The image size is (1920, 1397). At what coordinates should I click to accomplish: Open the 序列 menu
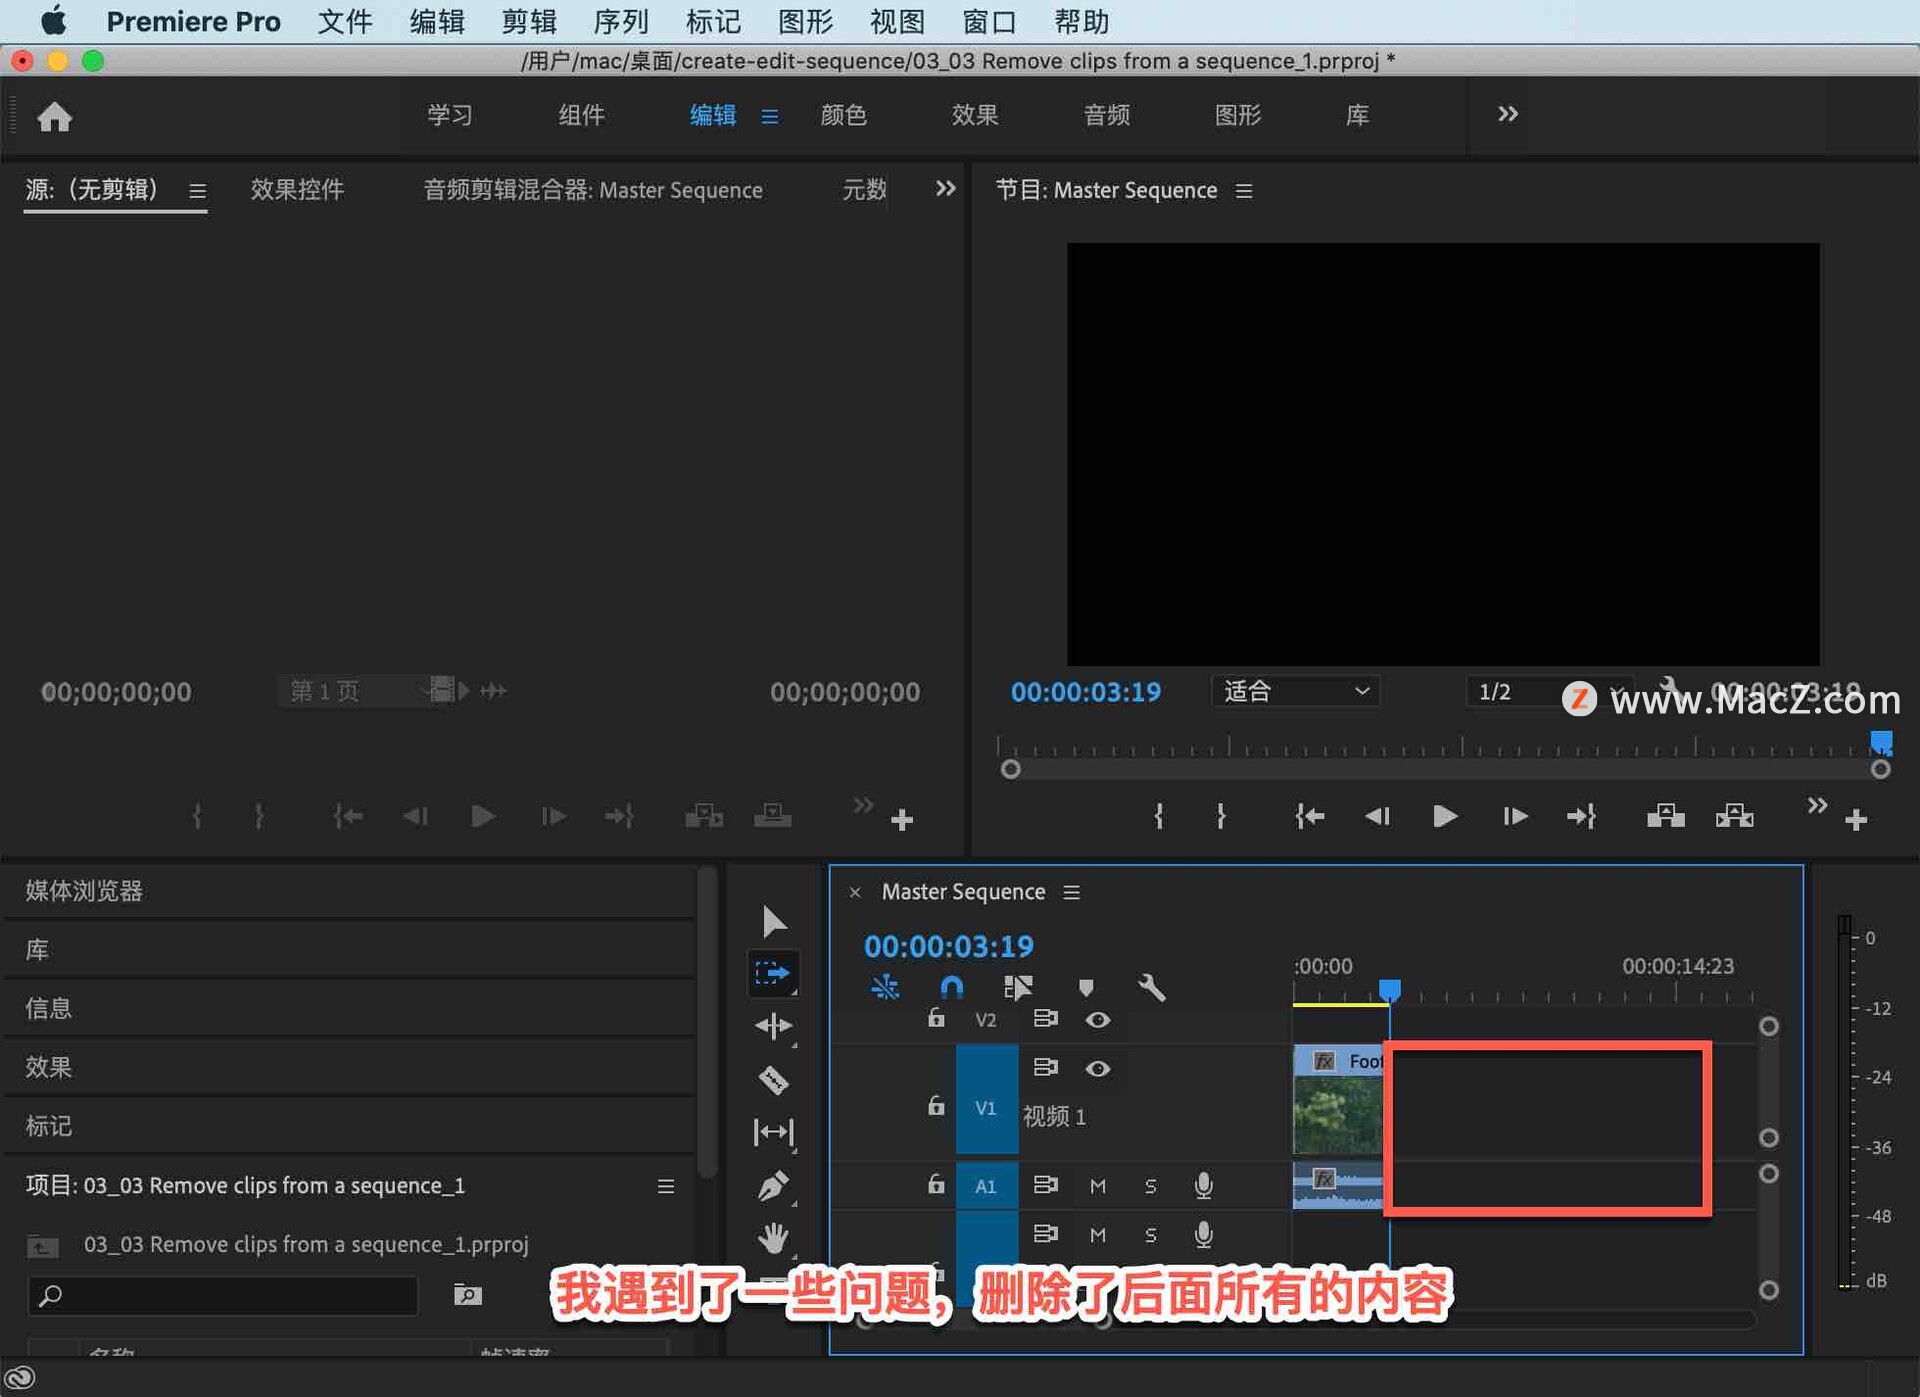coord(620,21)
